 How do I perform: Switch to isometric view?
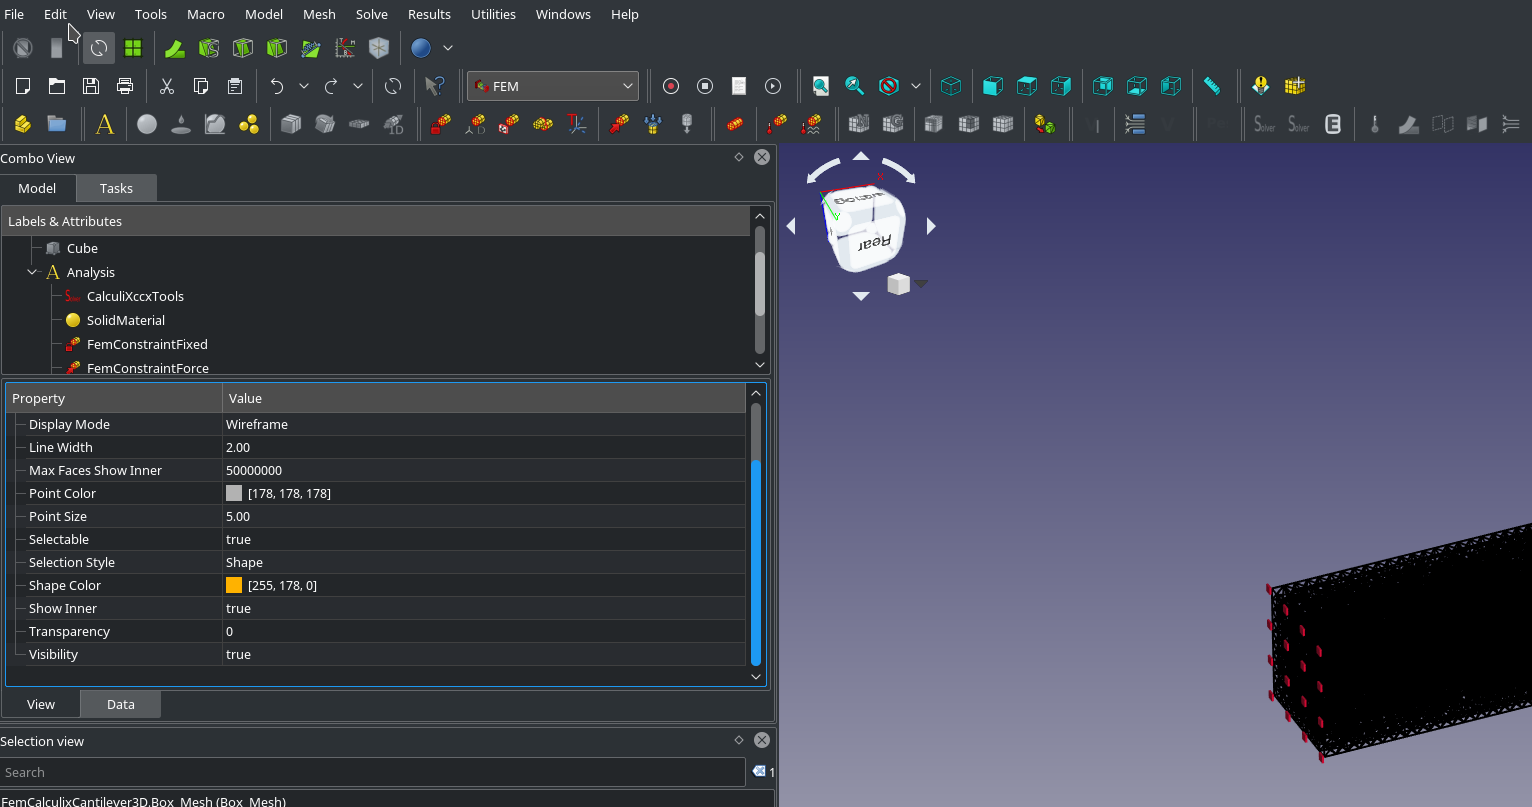tap(951, 86)
